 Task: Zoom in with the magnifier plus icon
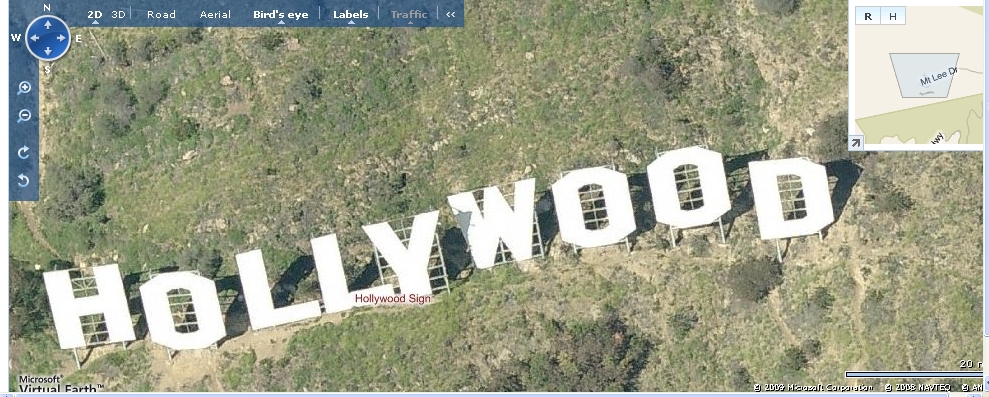(x=24, y=88)
